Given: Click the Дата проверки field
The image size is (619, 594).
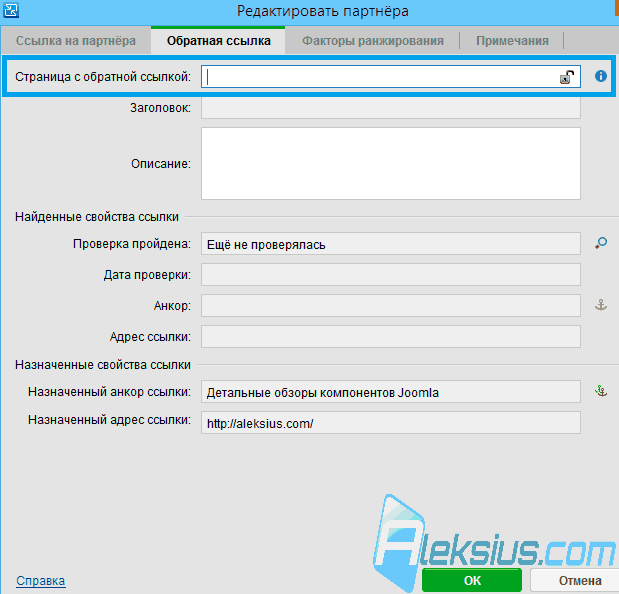Looking at the screenshot, I should pyautogui.click(x=391, y=275).
